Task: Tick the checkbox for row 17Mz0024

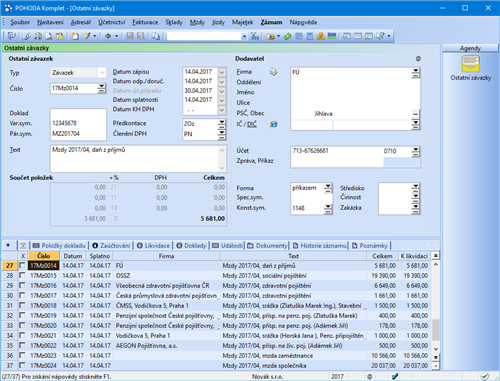Action: pos(22,365)
